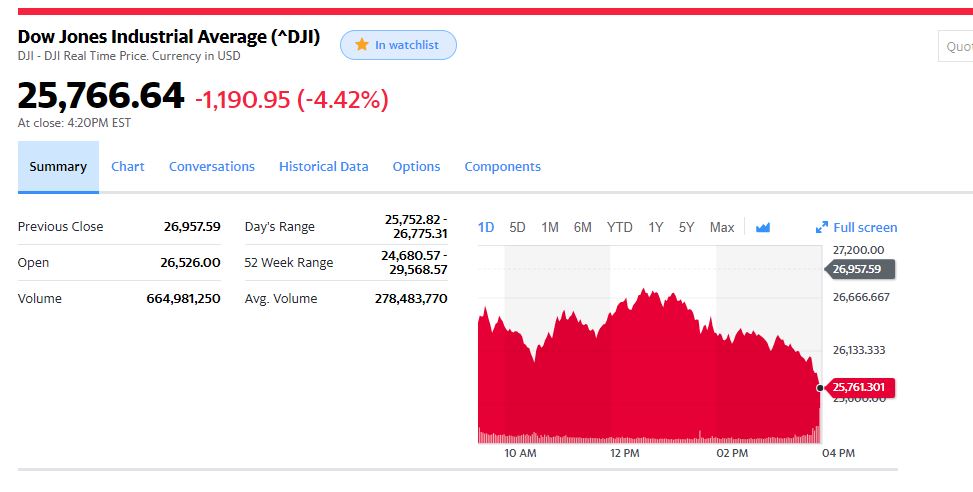This screenshot has height=492, width=973.
Task: Switch chart to 1M range
Action: pyautogui.click(x=550, y=227)
